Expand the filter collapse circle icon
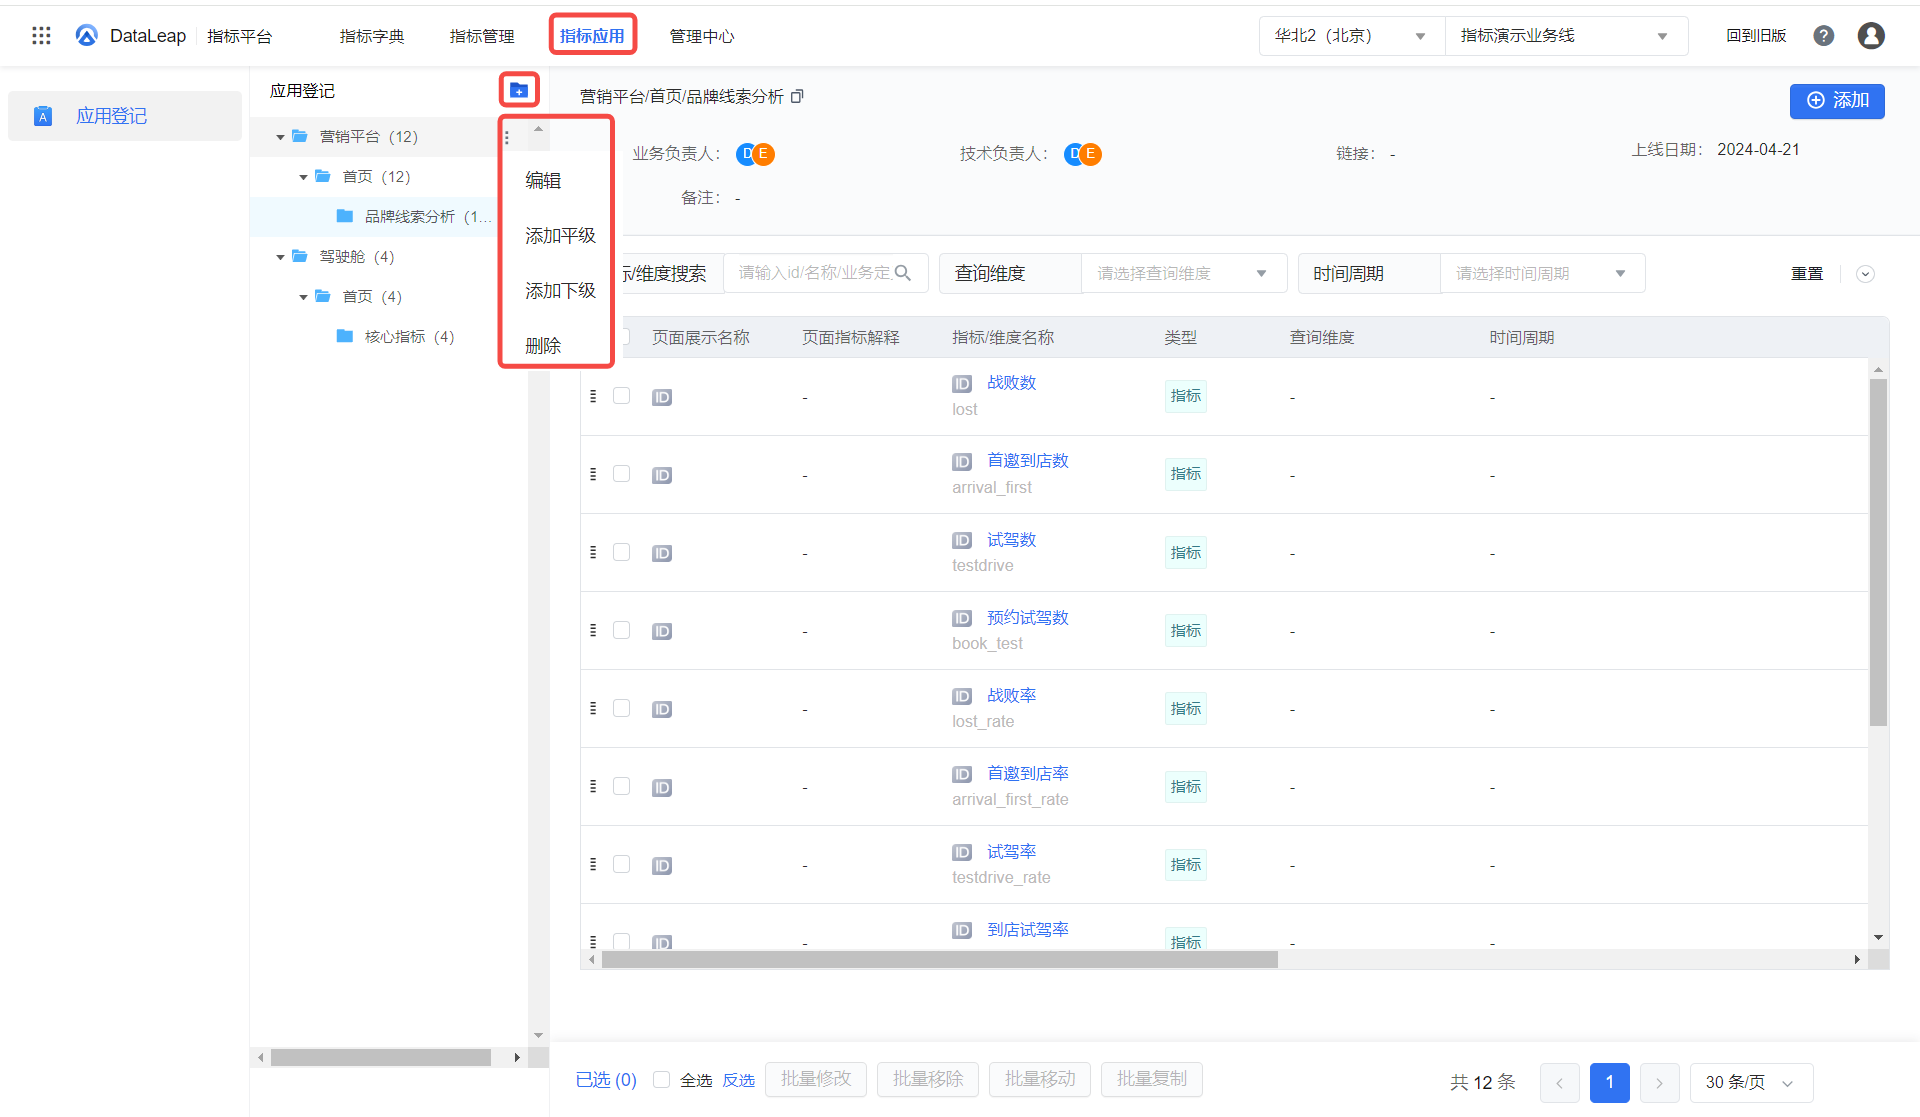1920x1117 pixels. point(1865,274)
